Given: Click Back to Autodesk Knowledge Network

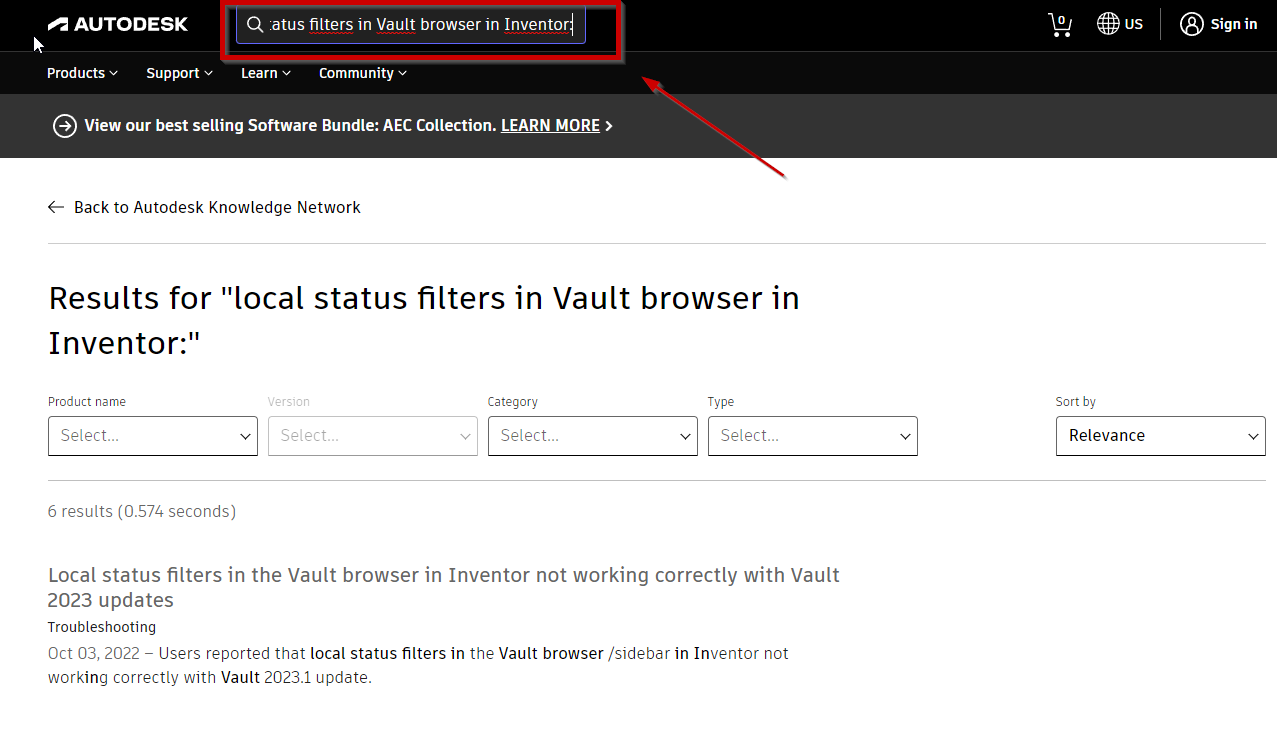Looking at the screenshot, I should pos(217,207).
